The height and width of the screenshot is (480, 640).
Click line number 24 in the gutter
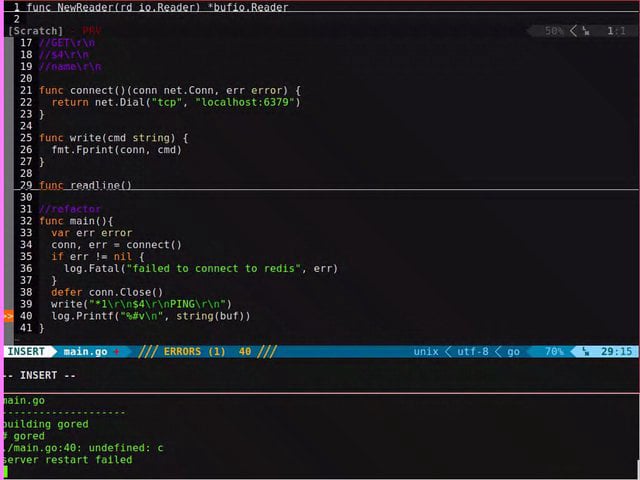[x=26, y=126]
